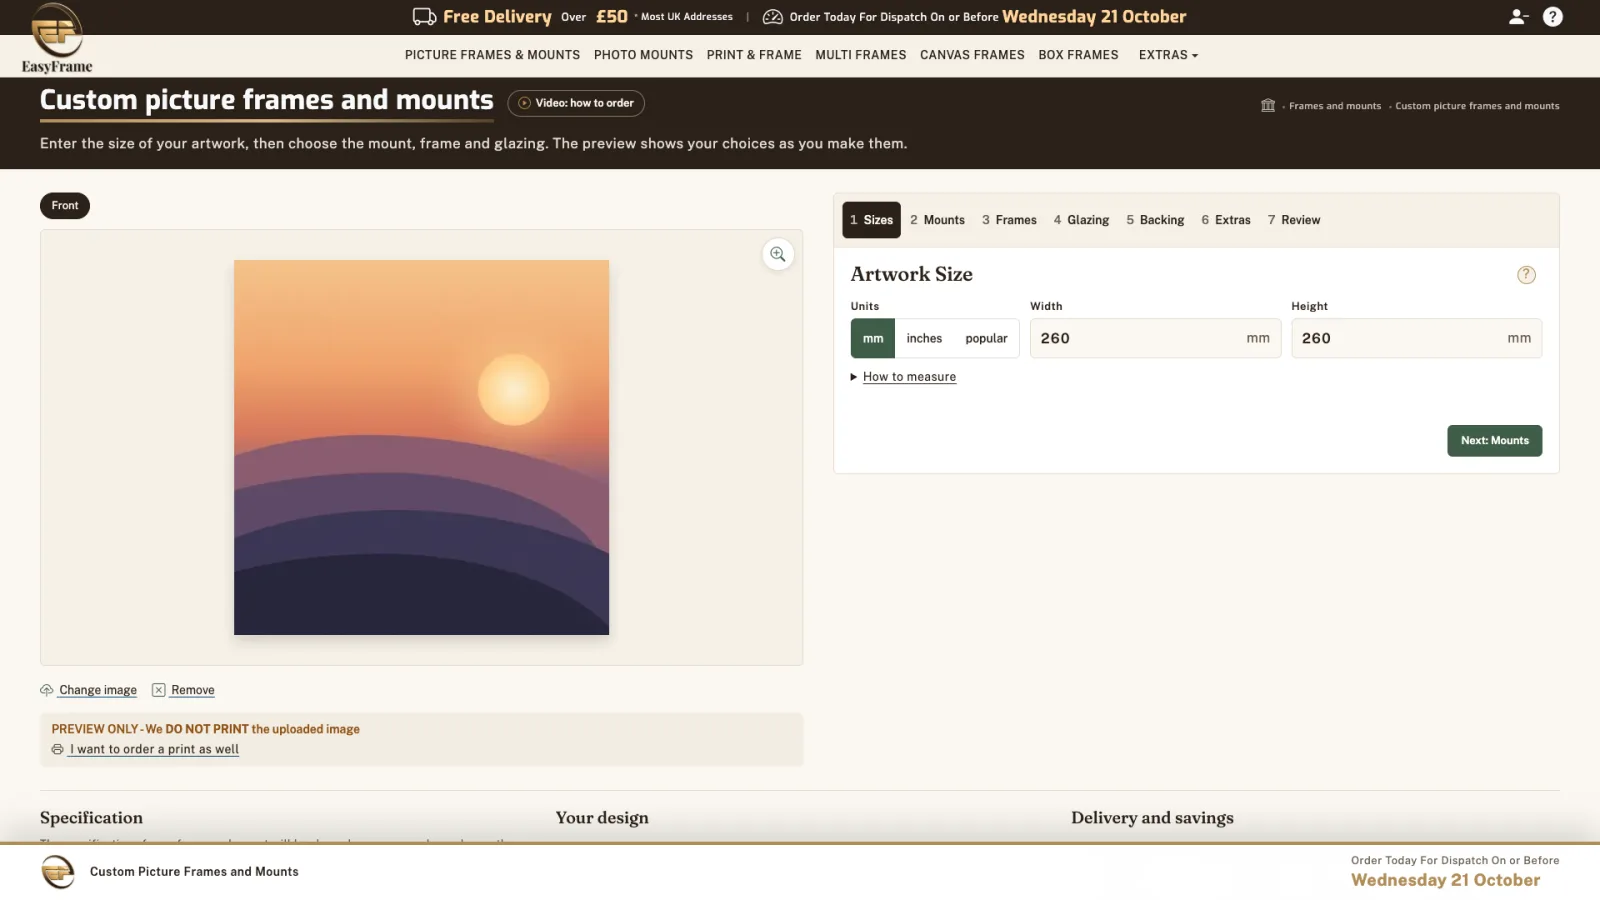Image resolution: width=1600 pixels, height=900 pixels.
Task: Switch to the 7 Review tab
Action: click(x=1294, y=220)
